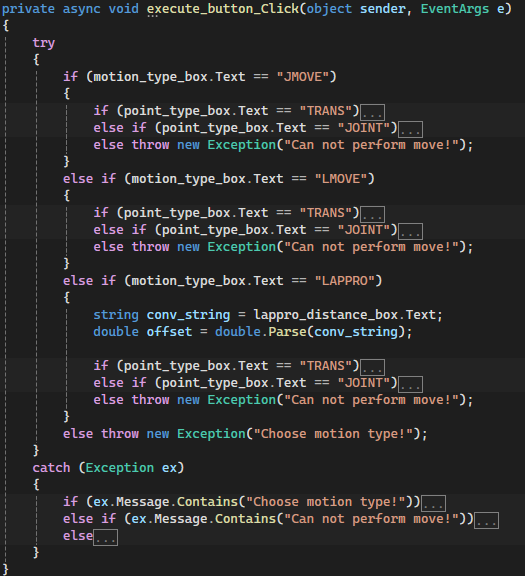Expand collapsed TRANS block under LAPPRO condition

(373, 367)
